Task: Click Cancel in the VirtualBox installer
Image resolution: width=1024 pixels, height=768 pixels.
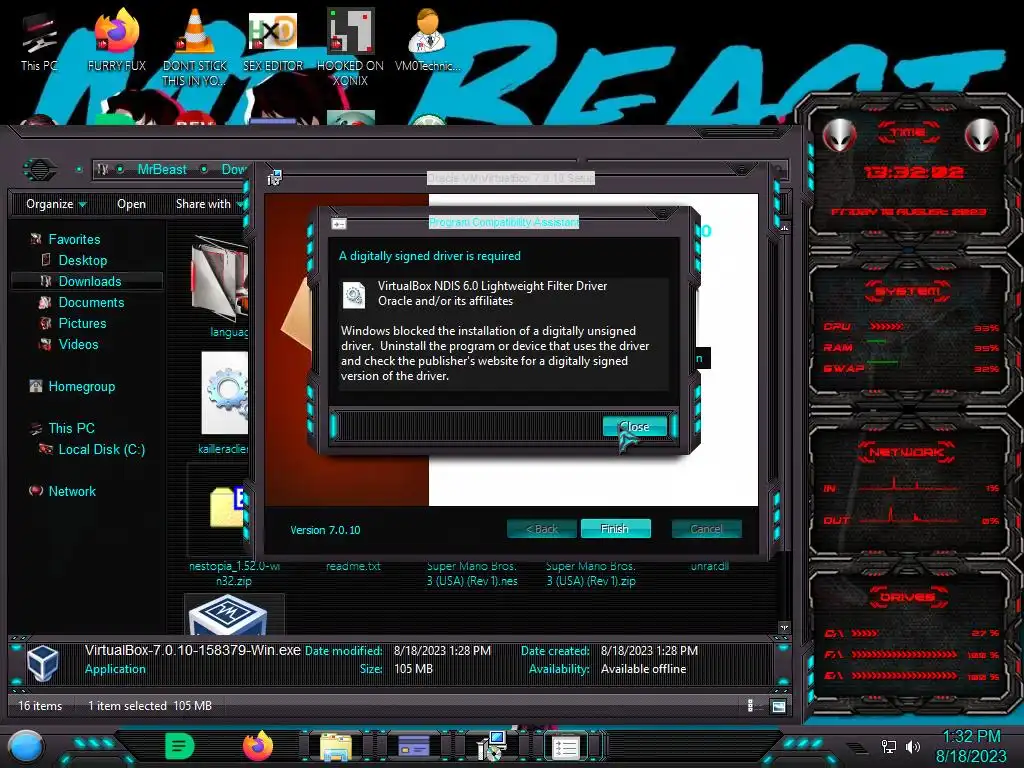Action: [706, 528]
